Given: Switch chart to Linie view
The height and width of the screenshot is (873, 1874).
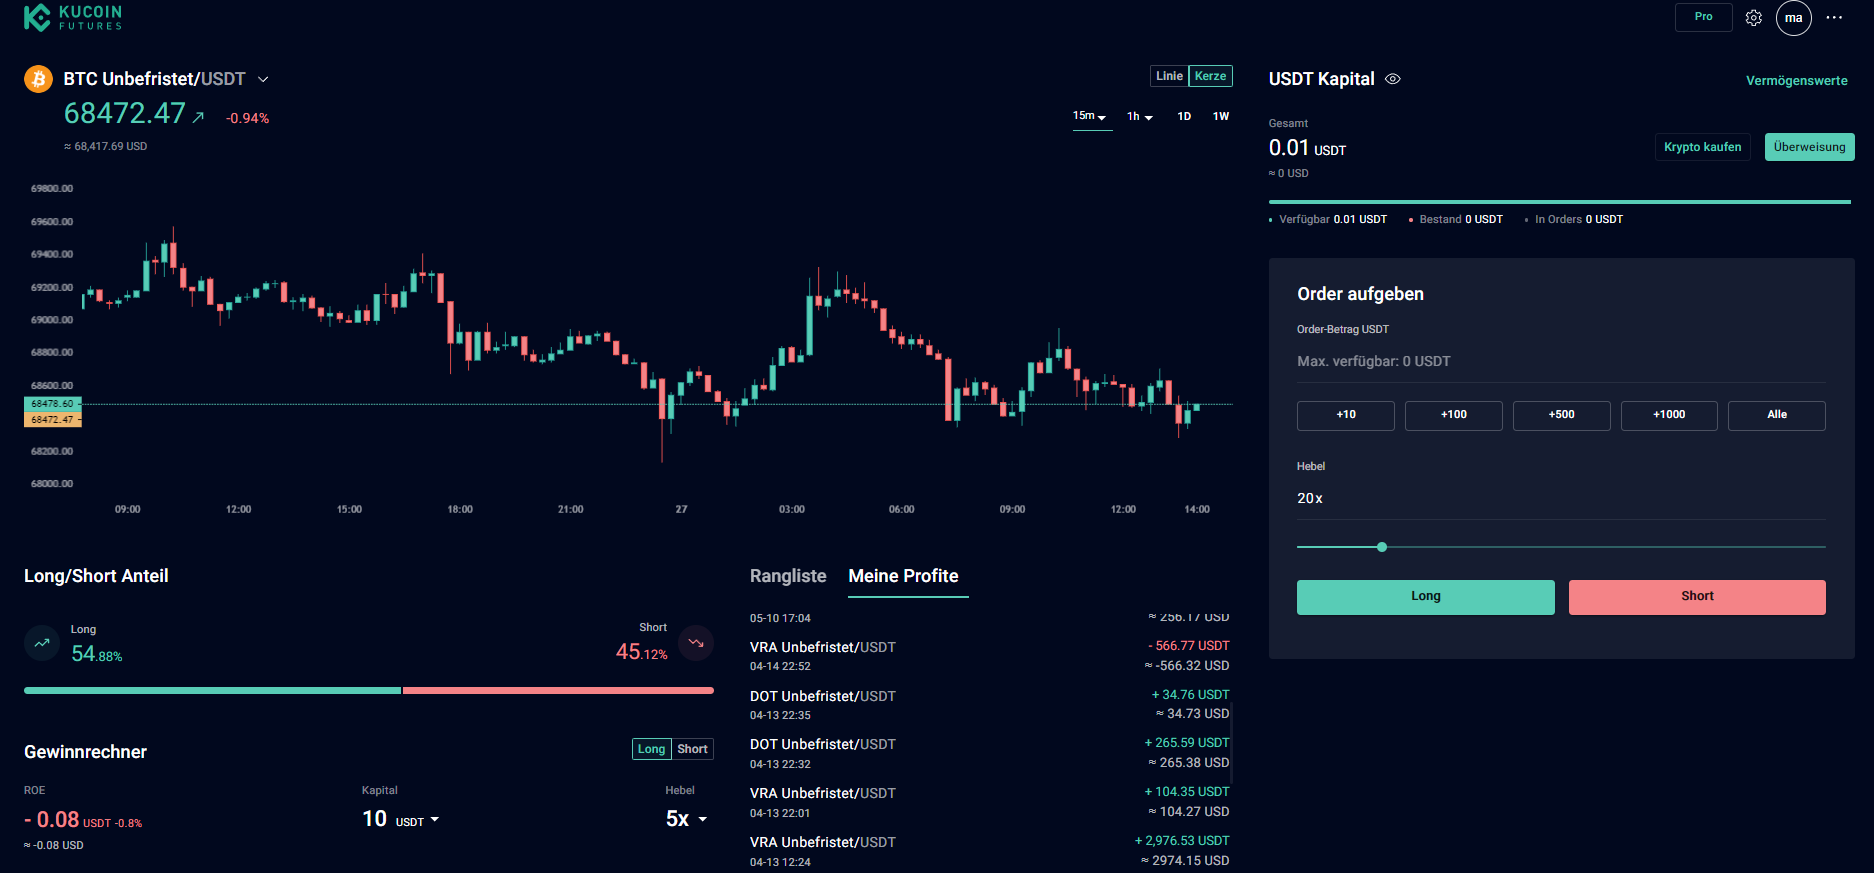Looking at the screenshot, I should click(x=1169, y=76).
